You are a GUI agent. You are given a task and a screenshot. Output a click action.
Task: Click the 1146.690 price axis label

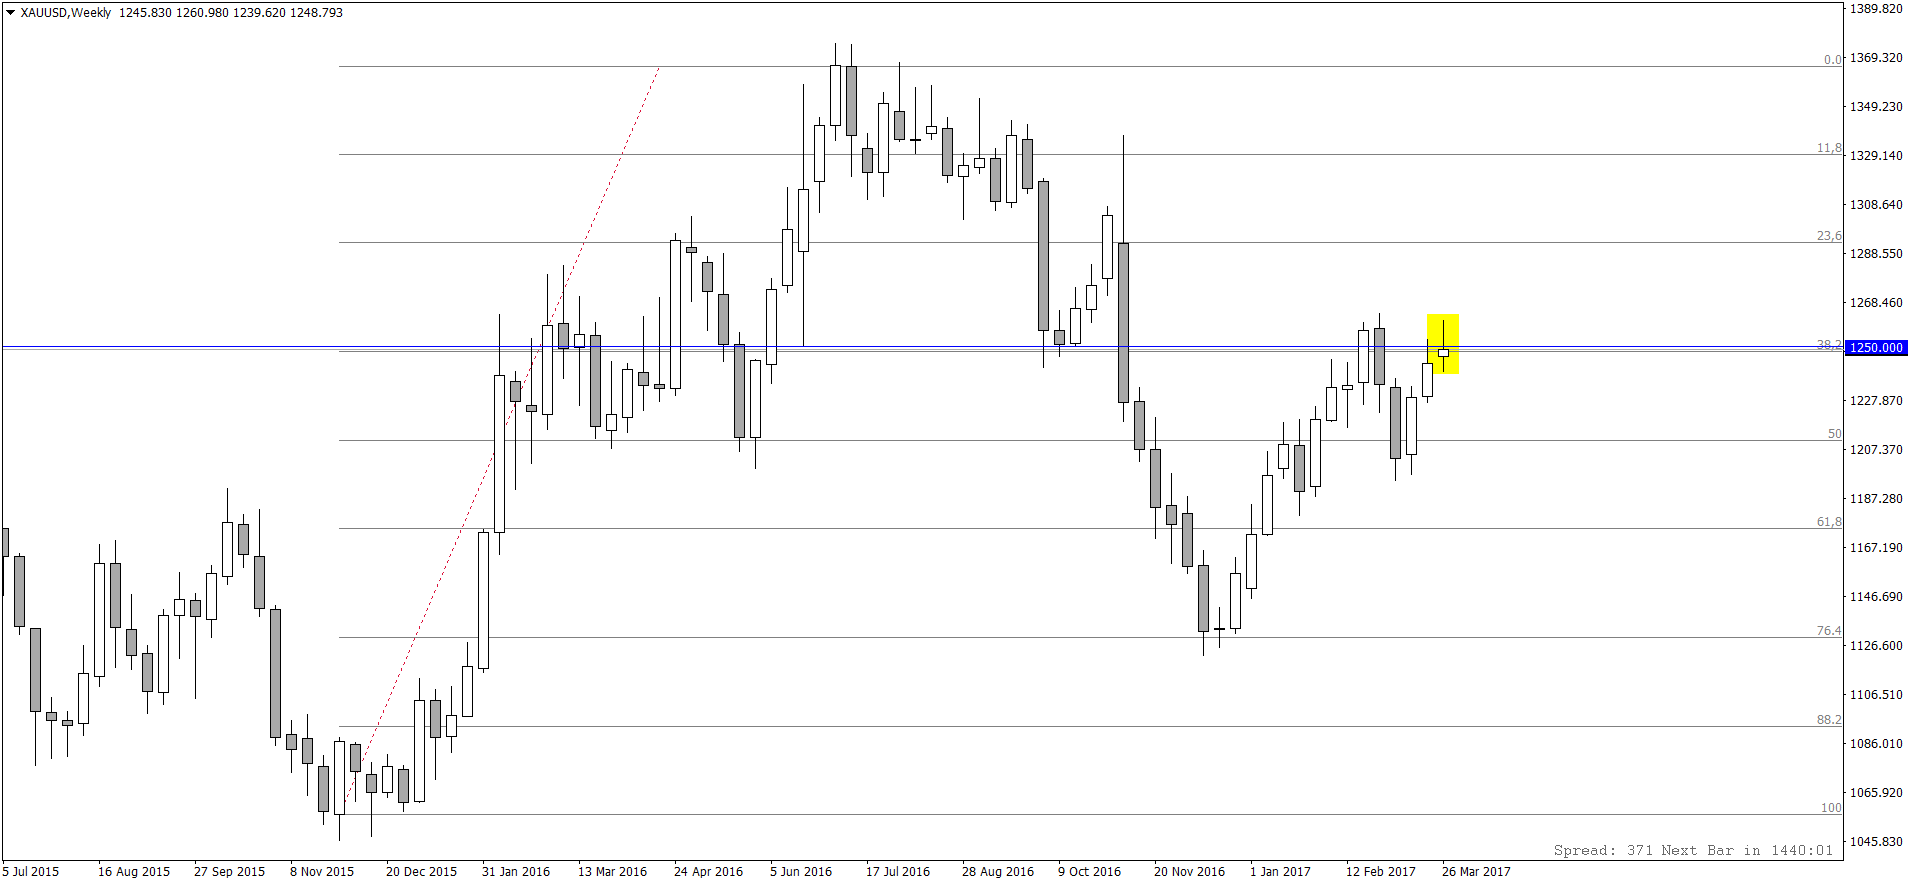(1876, 597)
